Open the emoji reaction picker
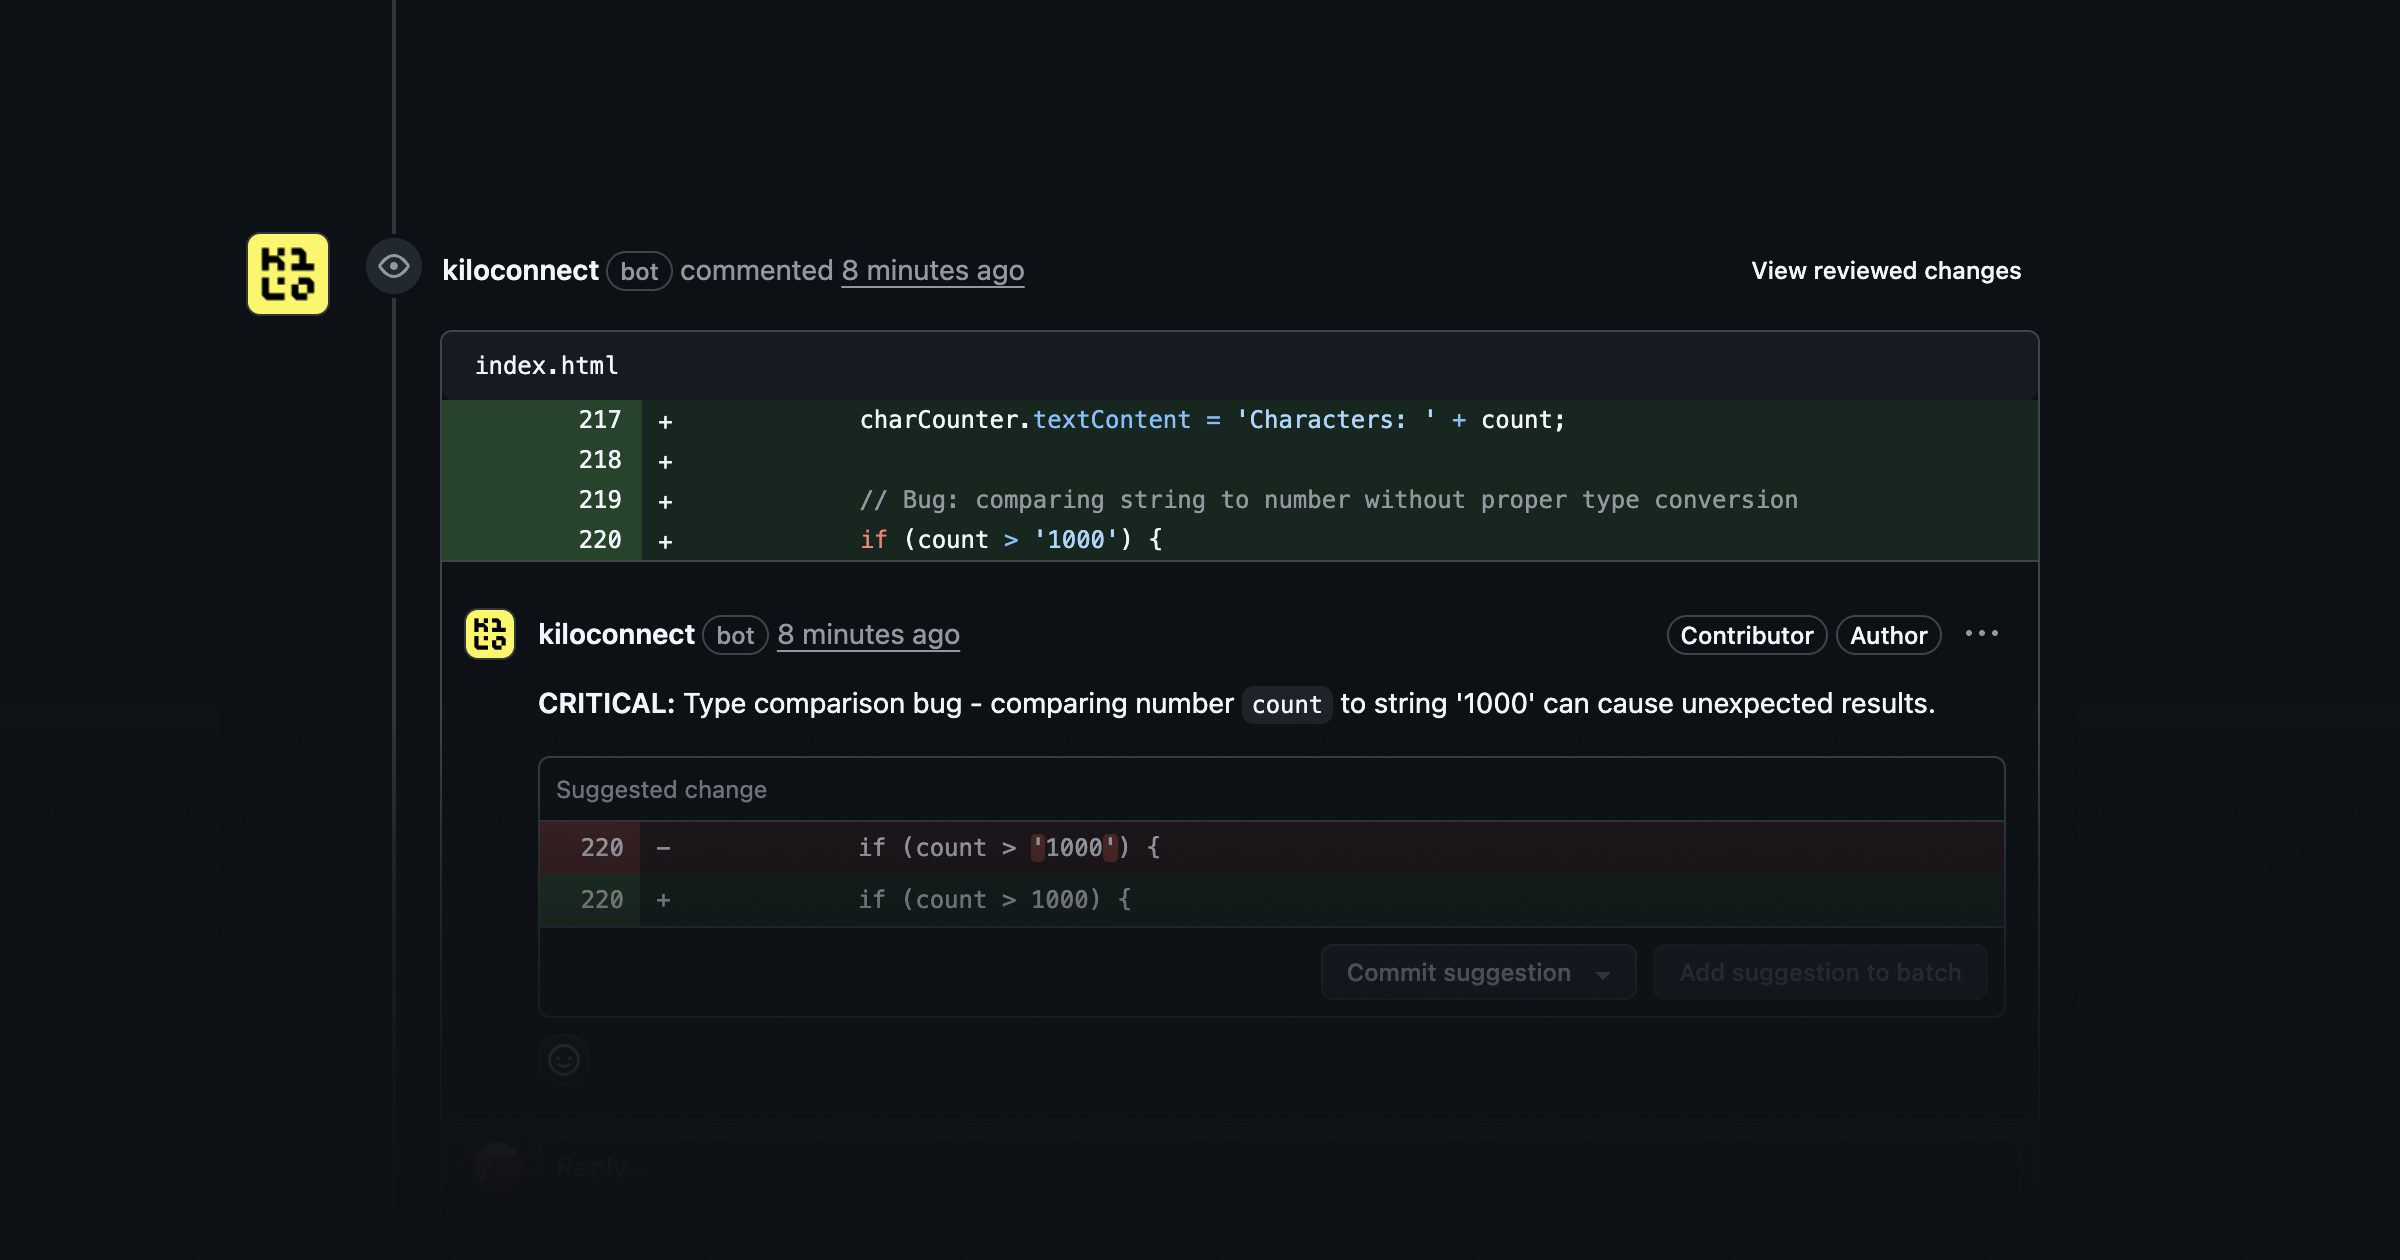 click(x=565, y=1059)
